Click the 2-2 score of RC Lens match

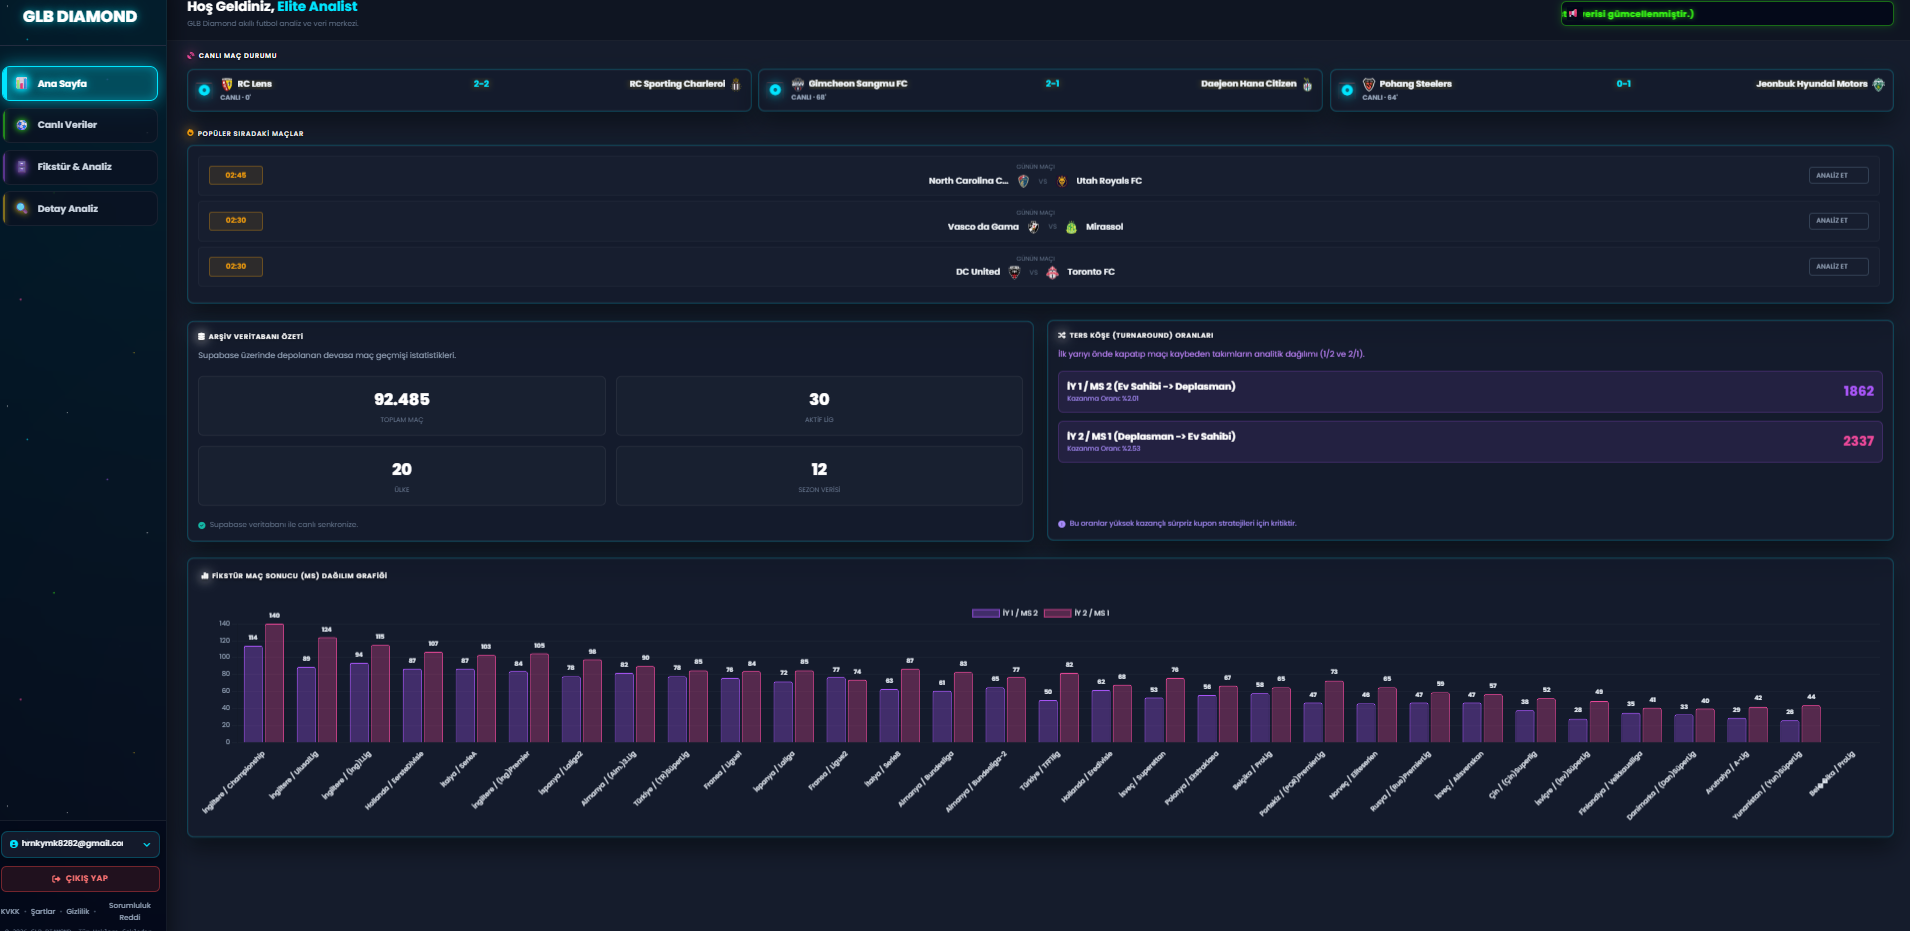[481, 84]
